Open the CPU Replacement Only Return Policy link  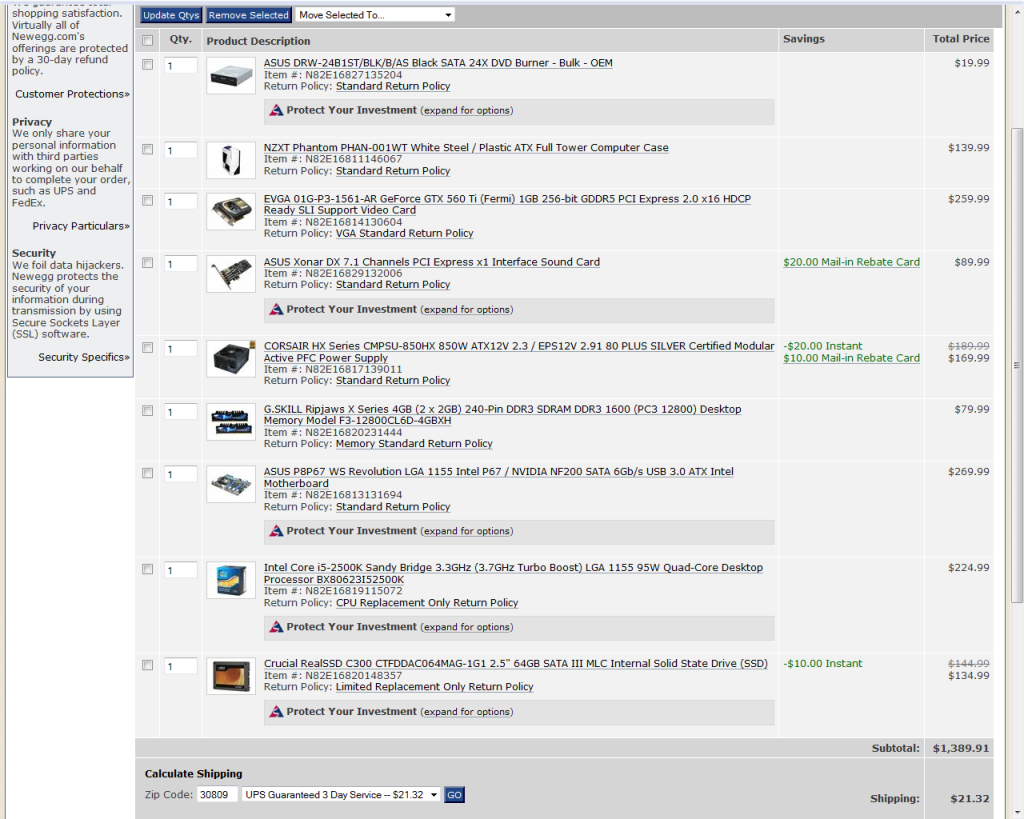point(427,603)
